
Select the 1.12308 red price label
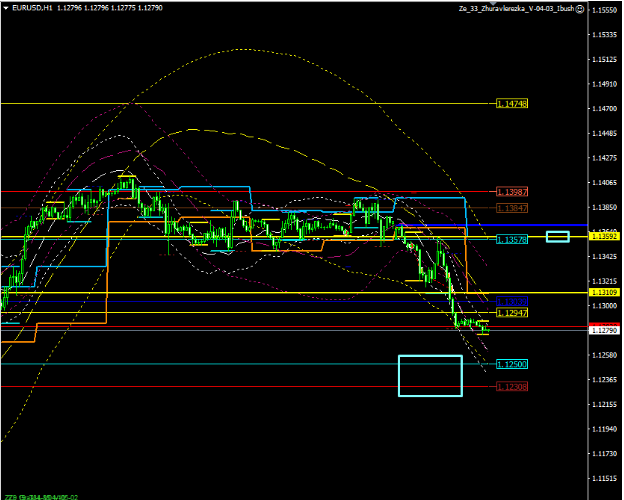[512, 386]
